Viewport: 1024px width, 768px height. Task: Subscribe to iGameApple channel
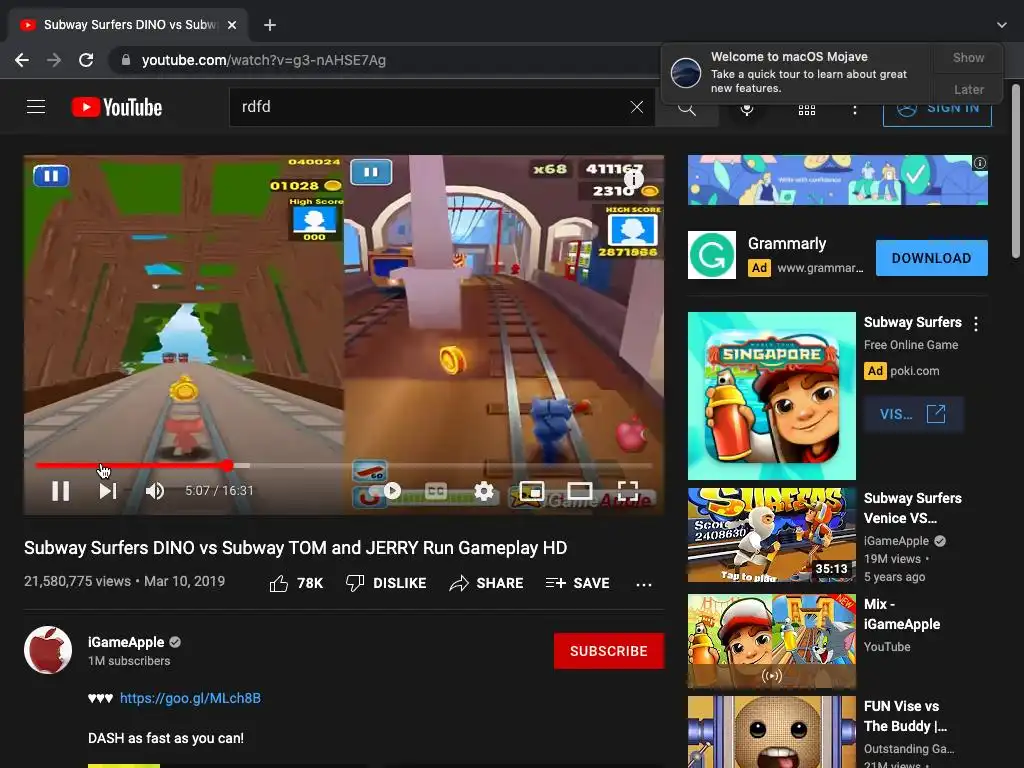click(x=609, y=651)
